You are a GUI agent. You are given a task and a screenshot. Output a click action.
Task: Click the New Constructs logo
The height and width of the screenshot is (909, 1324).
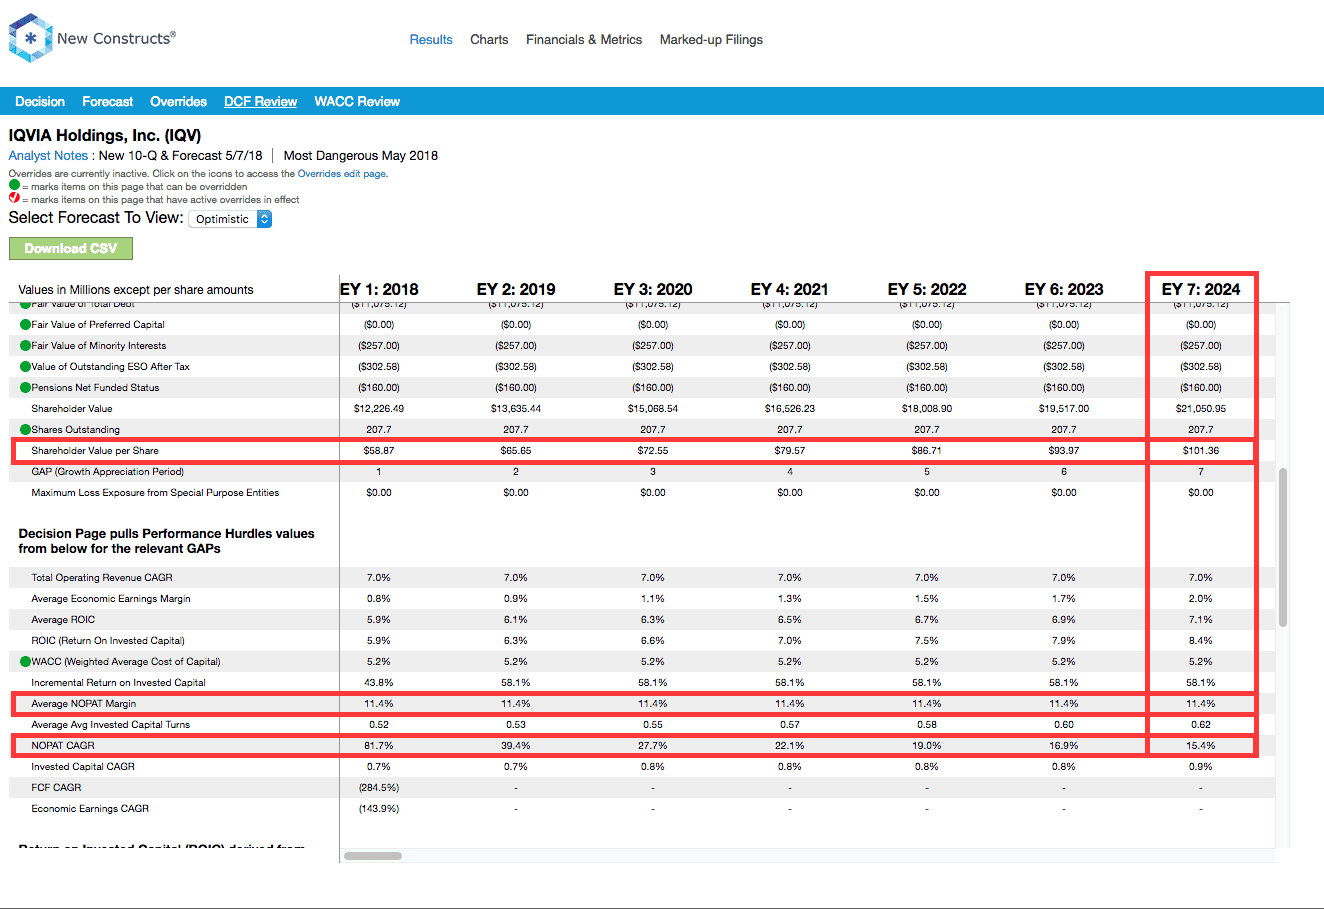[x=92, y=38]
